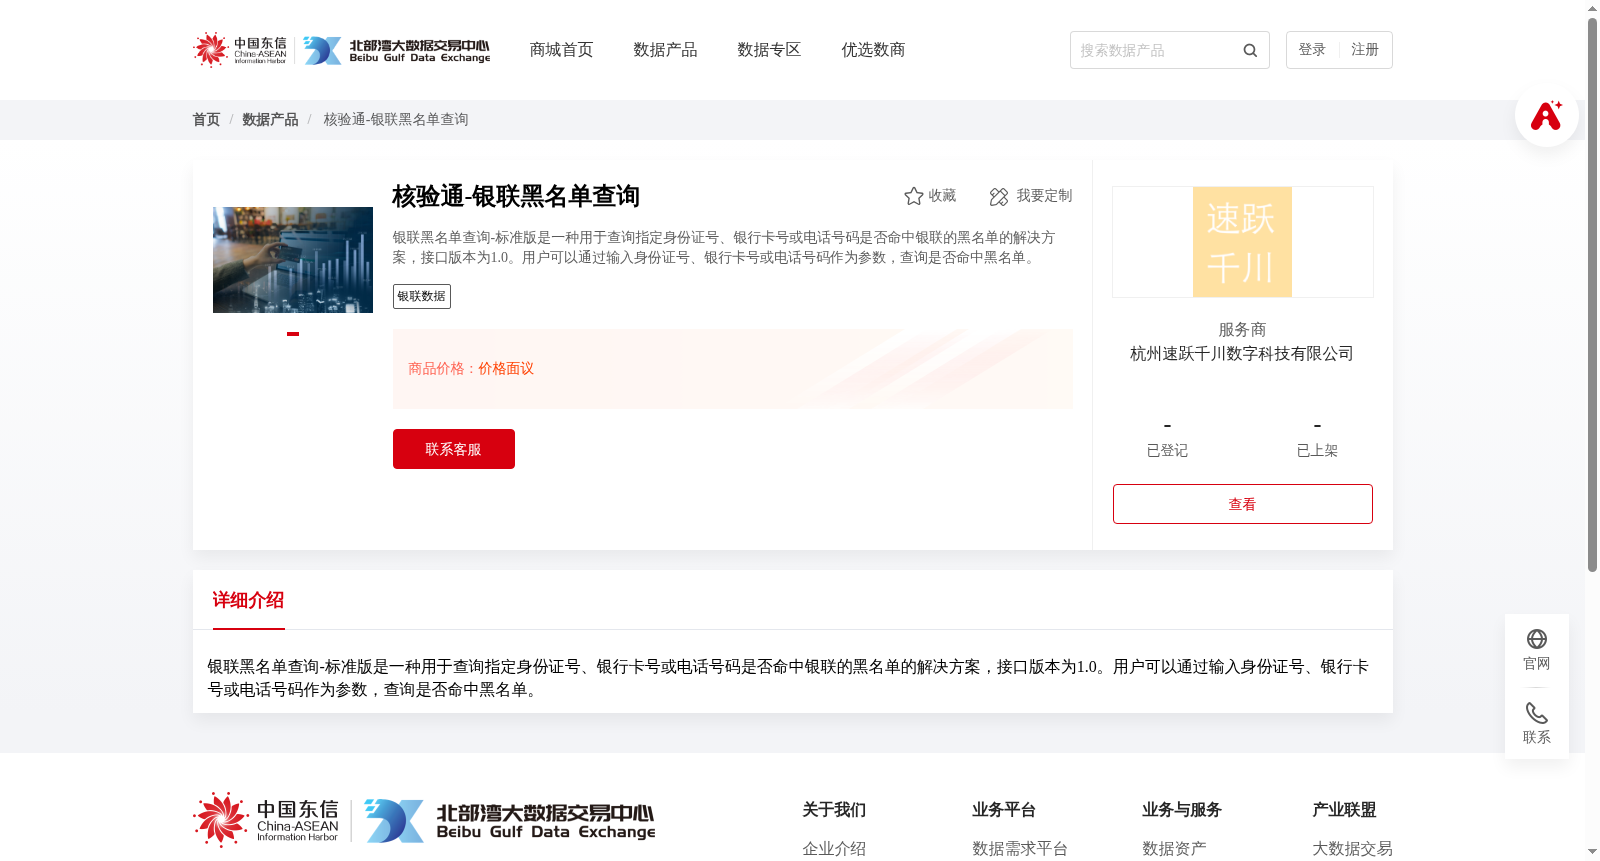Click the footer Beibu Gulf Data Exchange logo
Screen dimensions: 1600x861
coord(510,821)
